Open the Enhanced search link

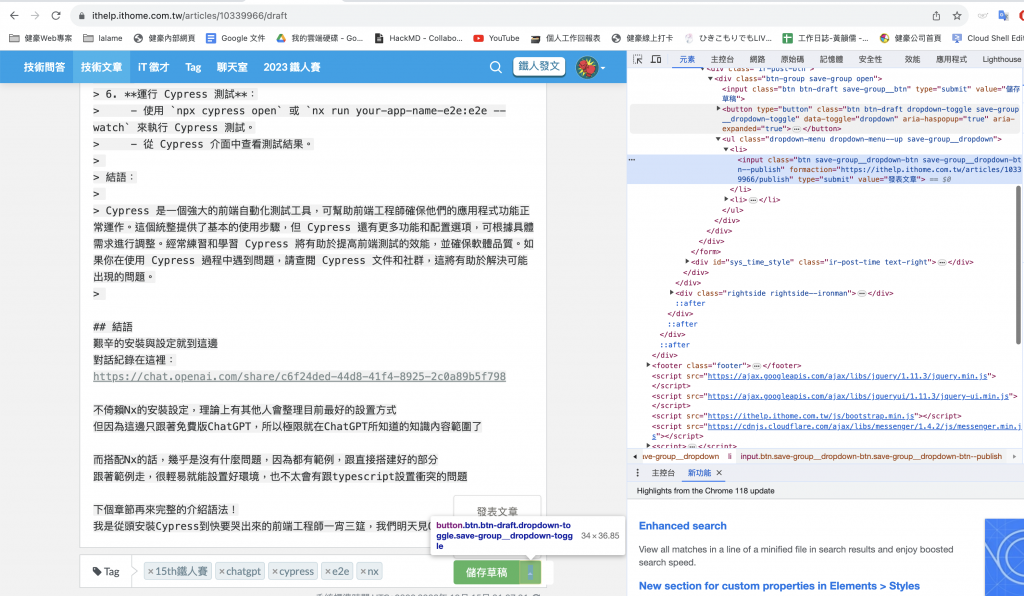[682, 525]
